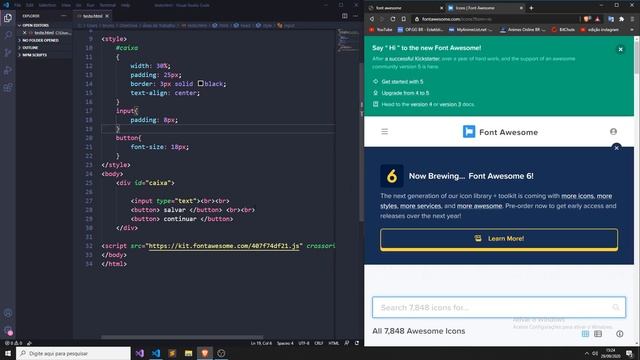Click the Brave Shields lion icon

coord(587,19)
